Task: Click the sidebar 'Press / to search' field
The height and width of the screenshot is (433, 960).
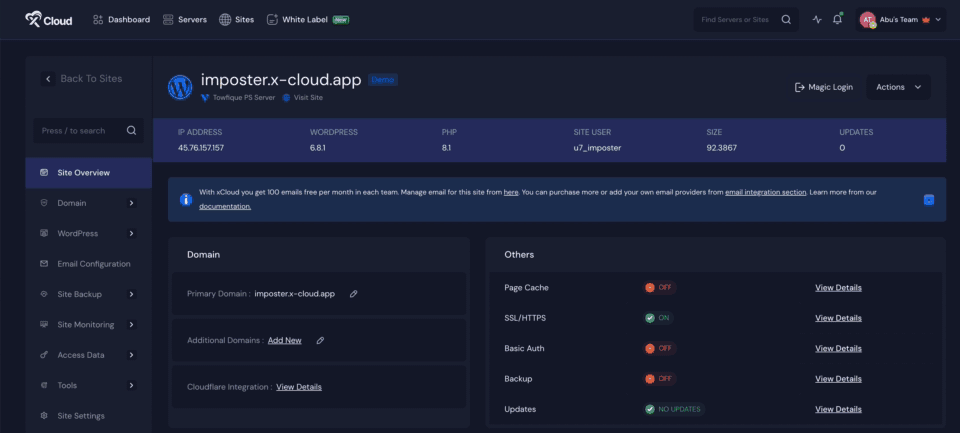Action: pyautogui.click(x=80, y=130)
